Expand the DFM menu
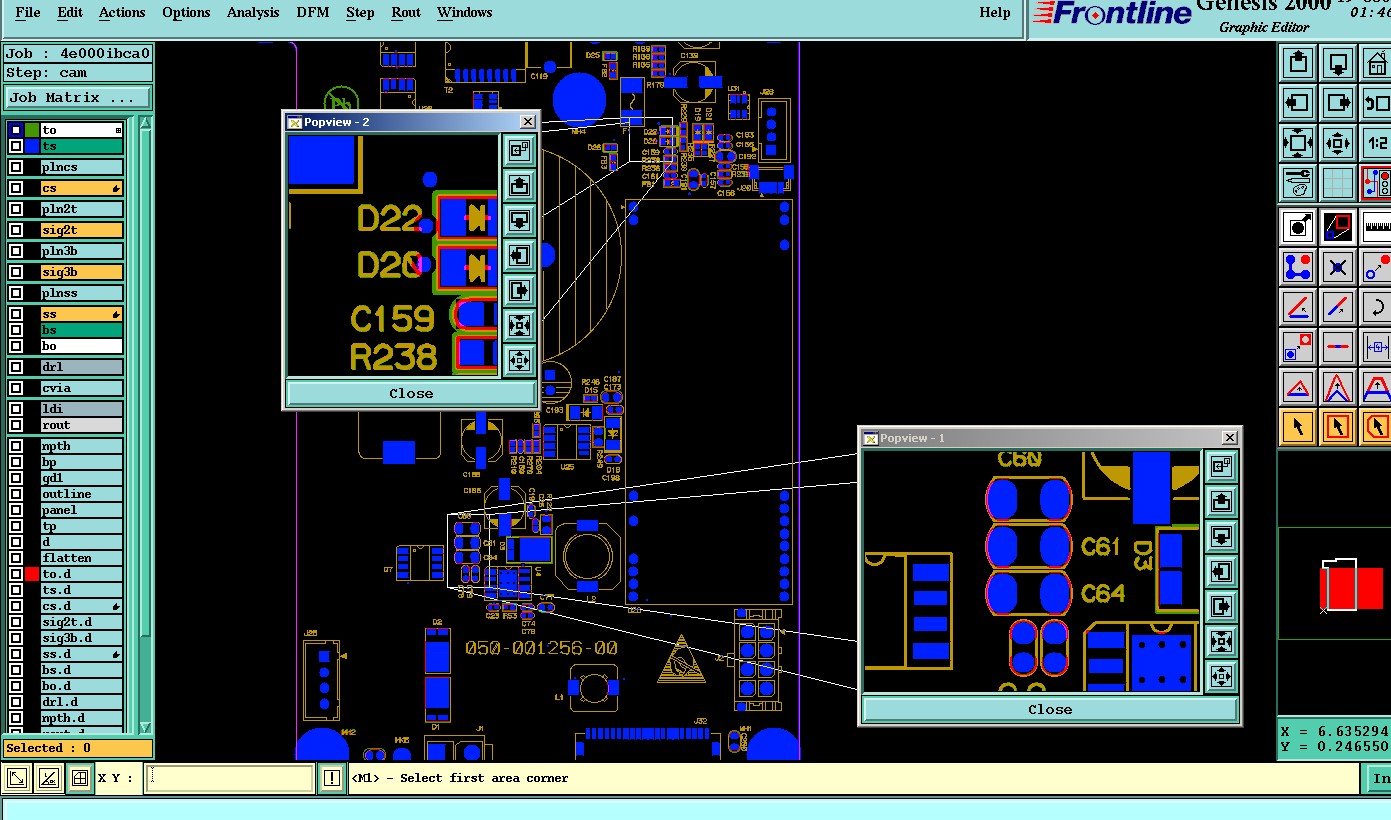The height and width of the screenshot is (820, 1391). tap(313, 13)
